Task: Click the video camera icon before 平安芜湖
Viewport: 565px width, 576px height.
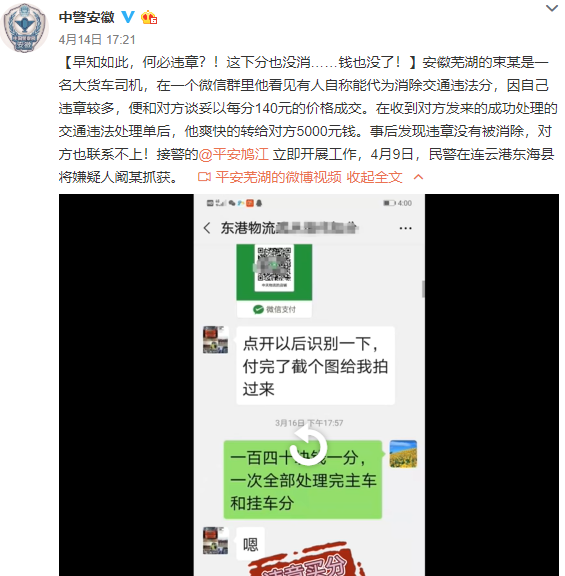Action: [x=204, y=177]
